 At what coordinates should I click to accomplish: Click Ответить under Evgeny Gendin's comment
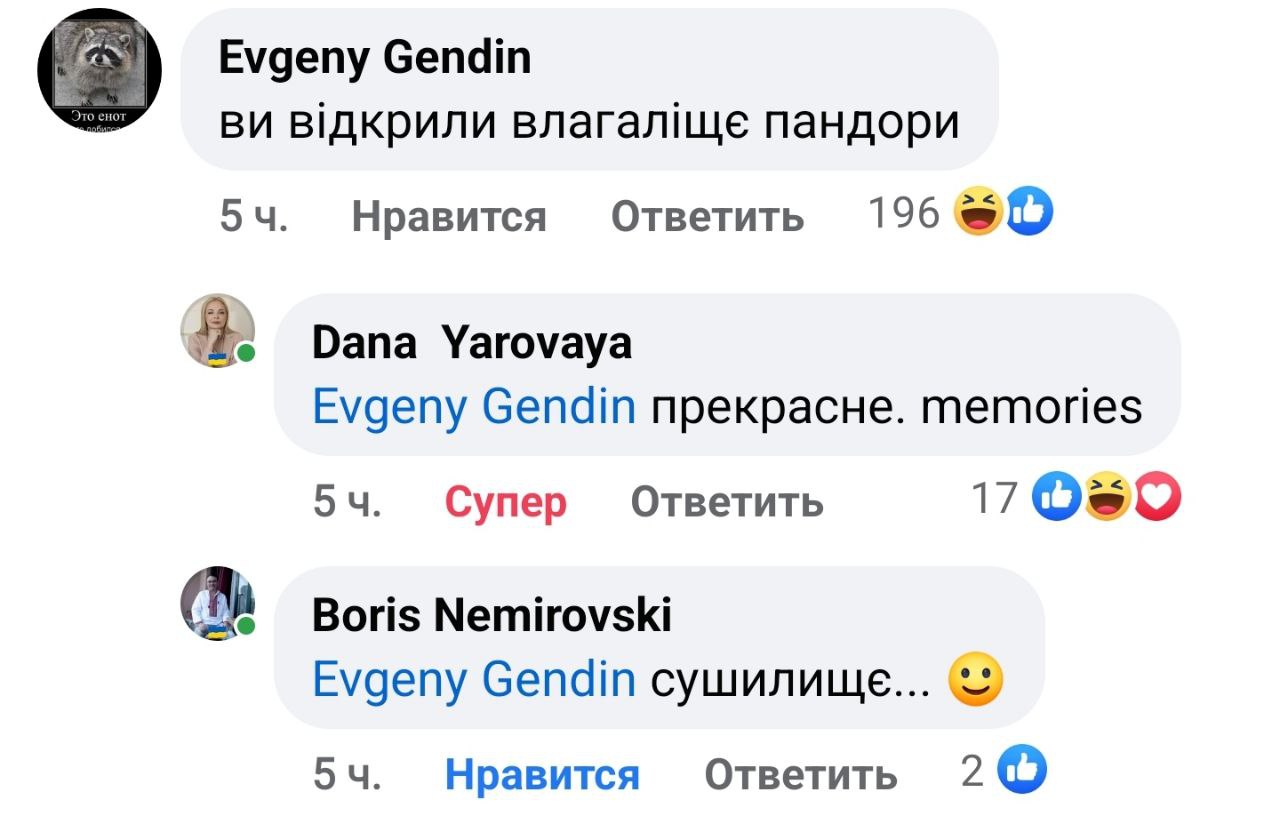[x=707, y=215]
